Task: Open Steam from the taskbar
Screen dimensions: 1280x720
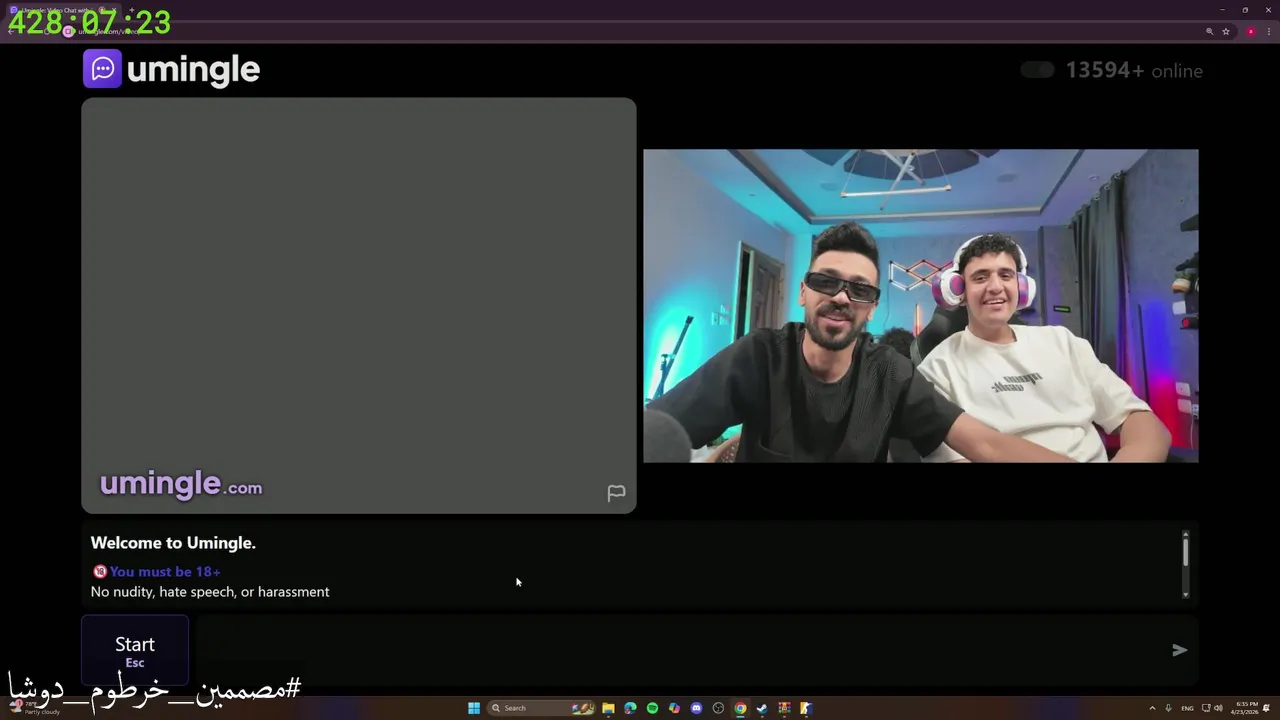Action: pyautogui.click(x=762, y=708)
